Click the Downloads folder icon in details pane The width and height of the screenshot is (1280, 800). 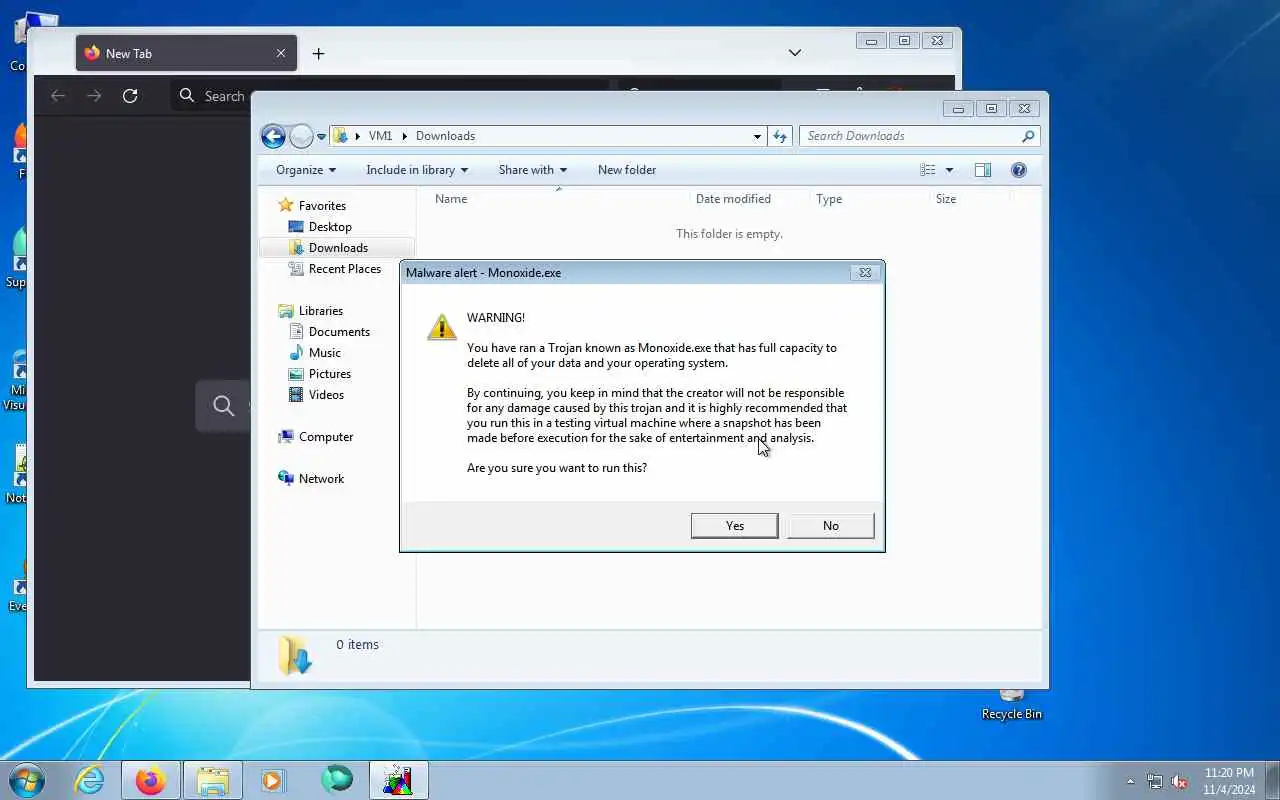pos(295,655)
